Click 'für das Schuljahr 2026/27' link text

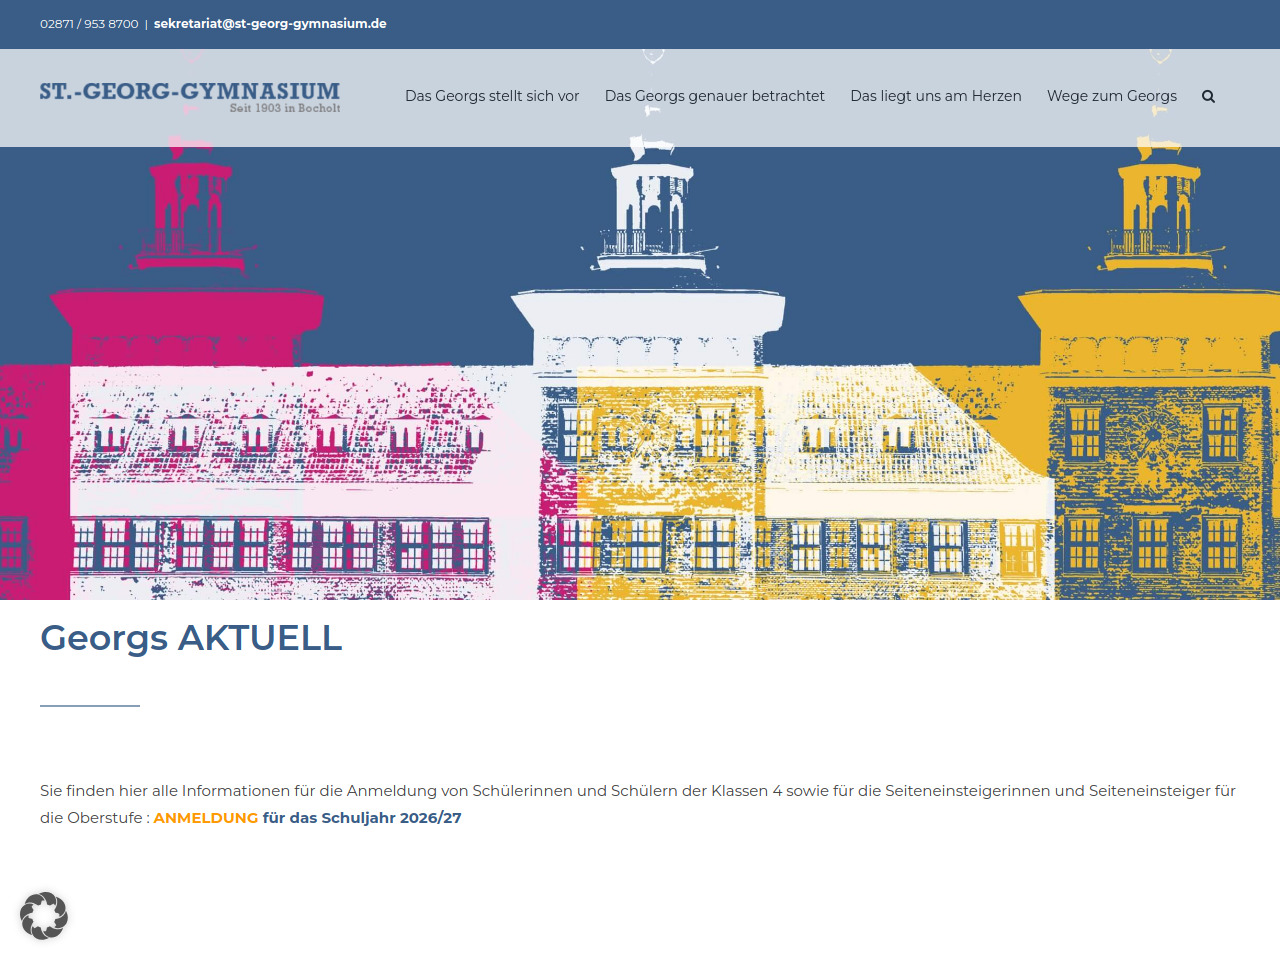[362, 818]
